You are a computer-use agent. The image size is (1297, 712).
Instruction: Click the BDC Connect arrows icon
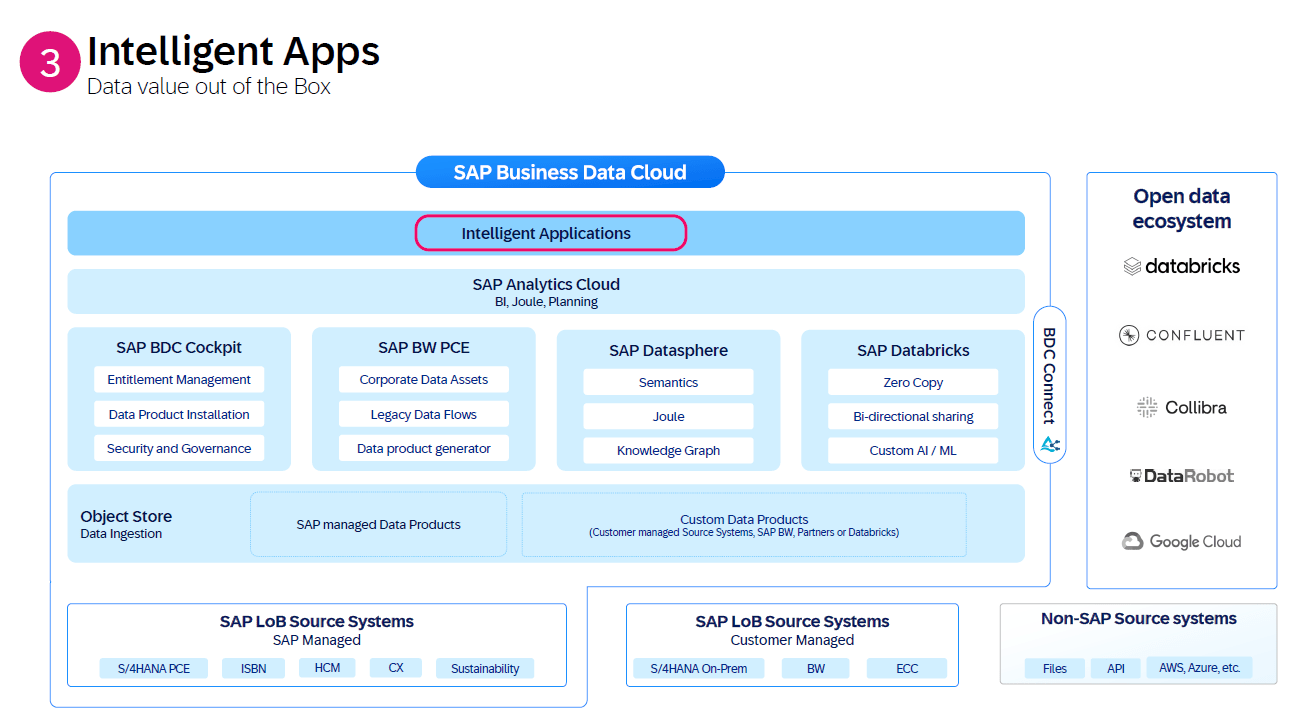tap(1049, 446)
